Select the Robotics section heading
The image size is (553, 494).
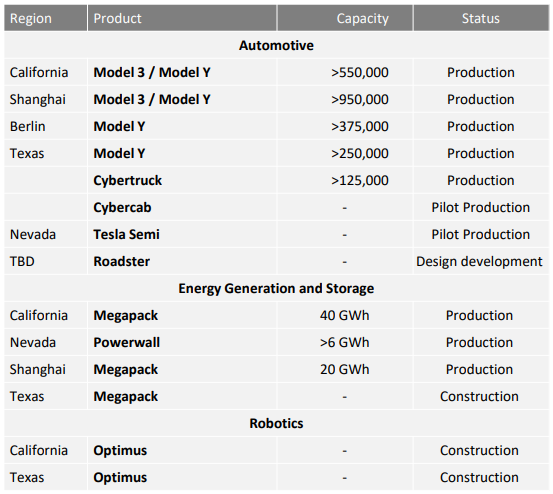276,423
